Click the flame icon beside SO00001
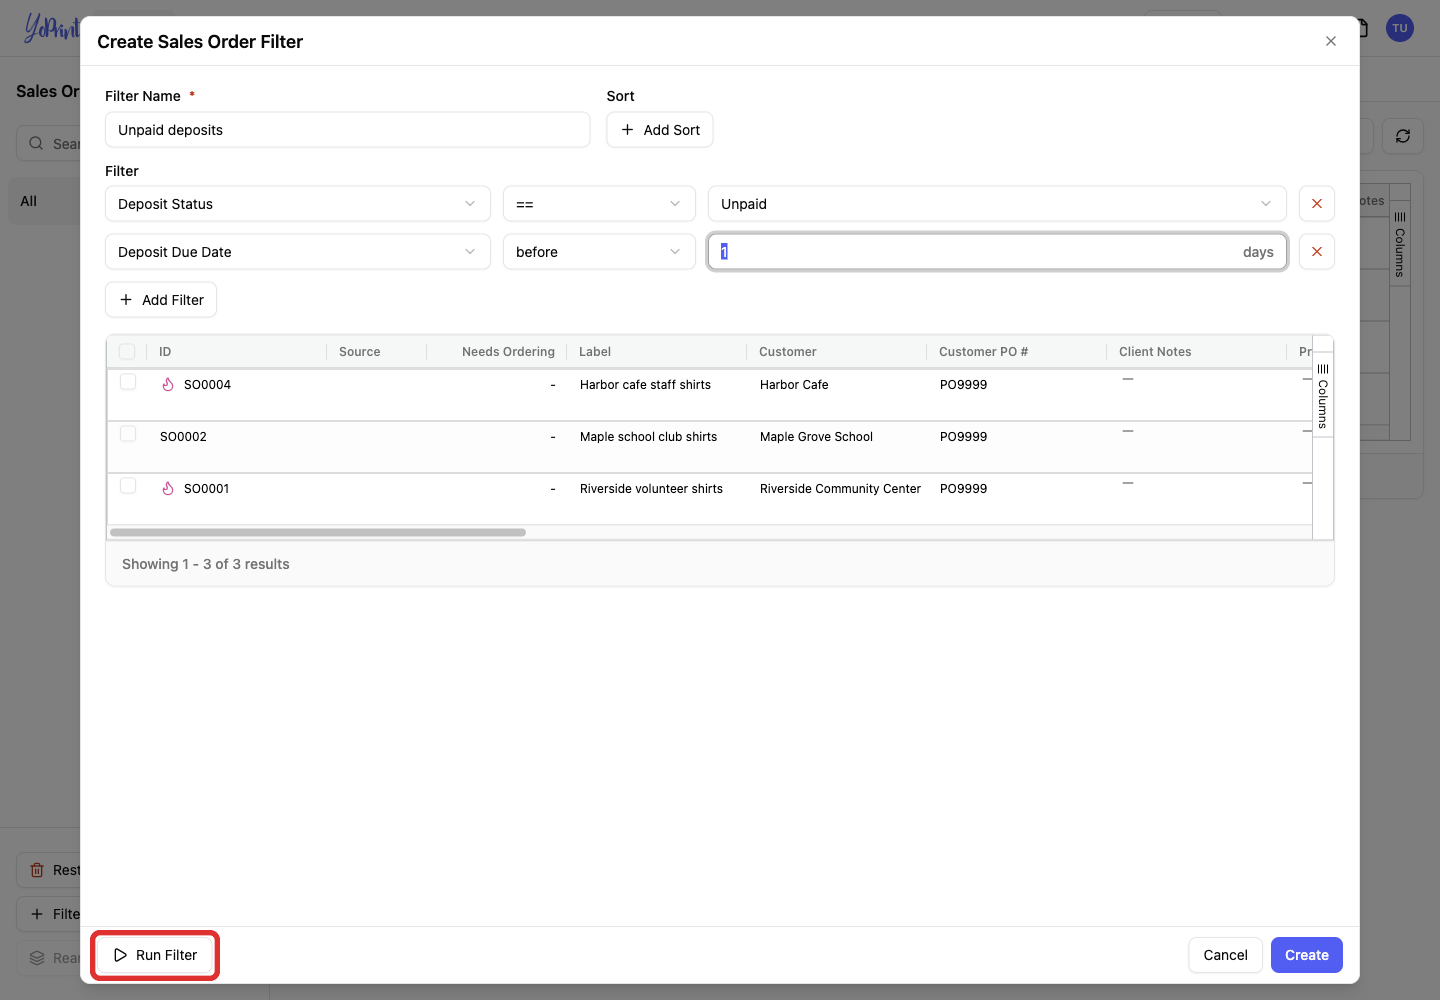The image size is (1440, 1000). pyautogui.click(x=168, y=488)
